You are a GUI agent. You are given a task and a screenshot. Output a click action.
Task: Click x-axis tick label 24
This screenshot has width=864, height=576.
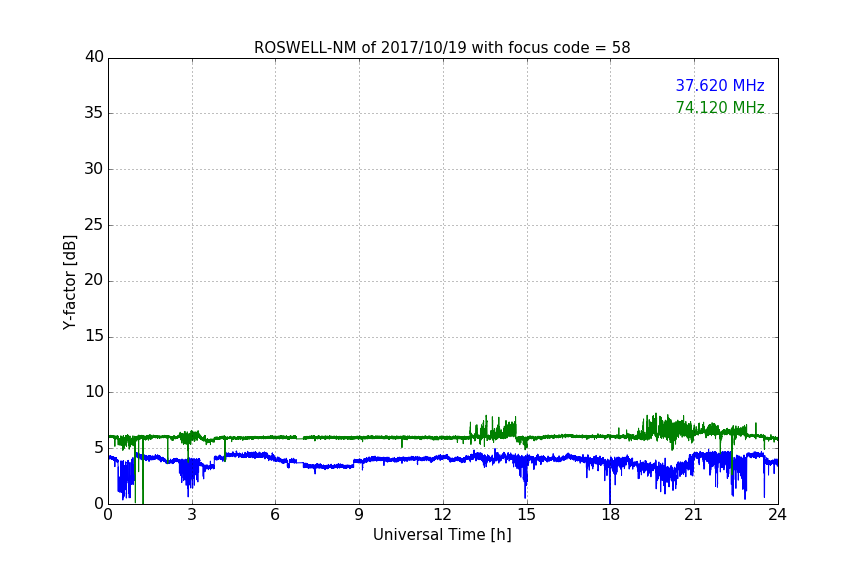(x=777, y=515)
